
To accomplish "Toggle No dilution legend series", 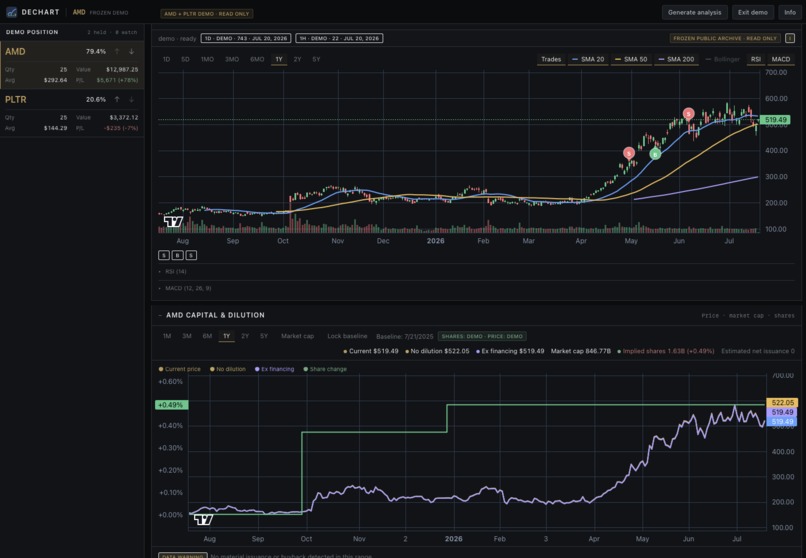I will click(228, 369).
